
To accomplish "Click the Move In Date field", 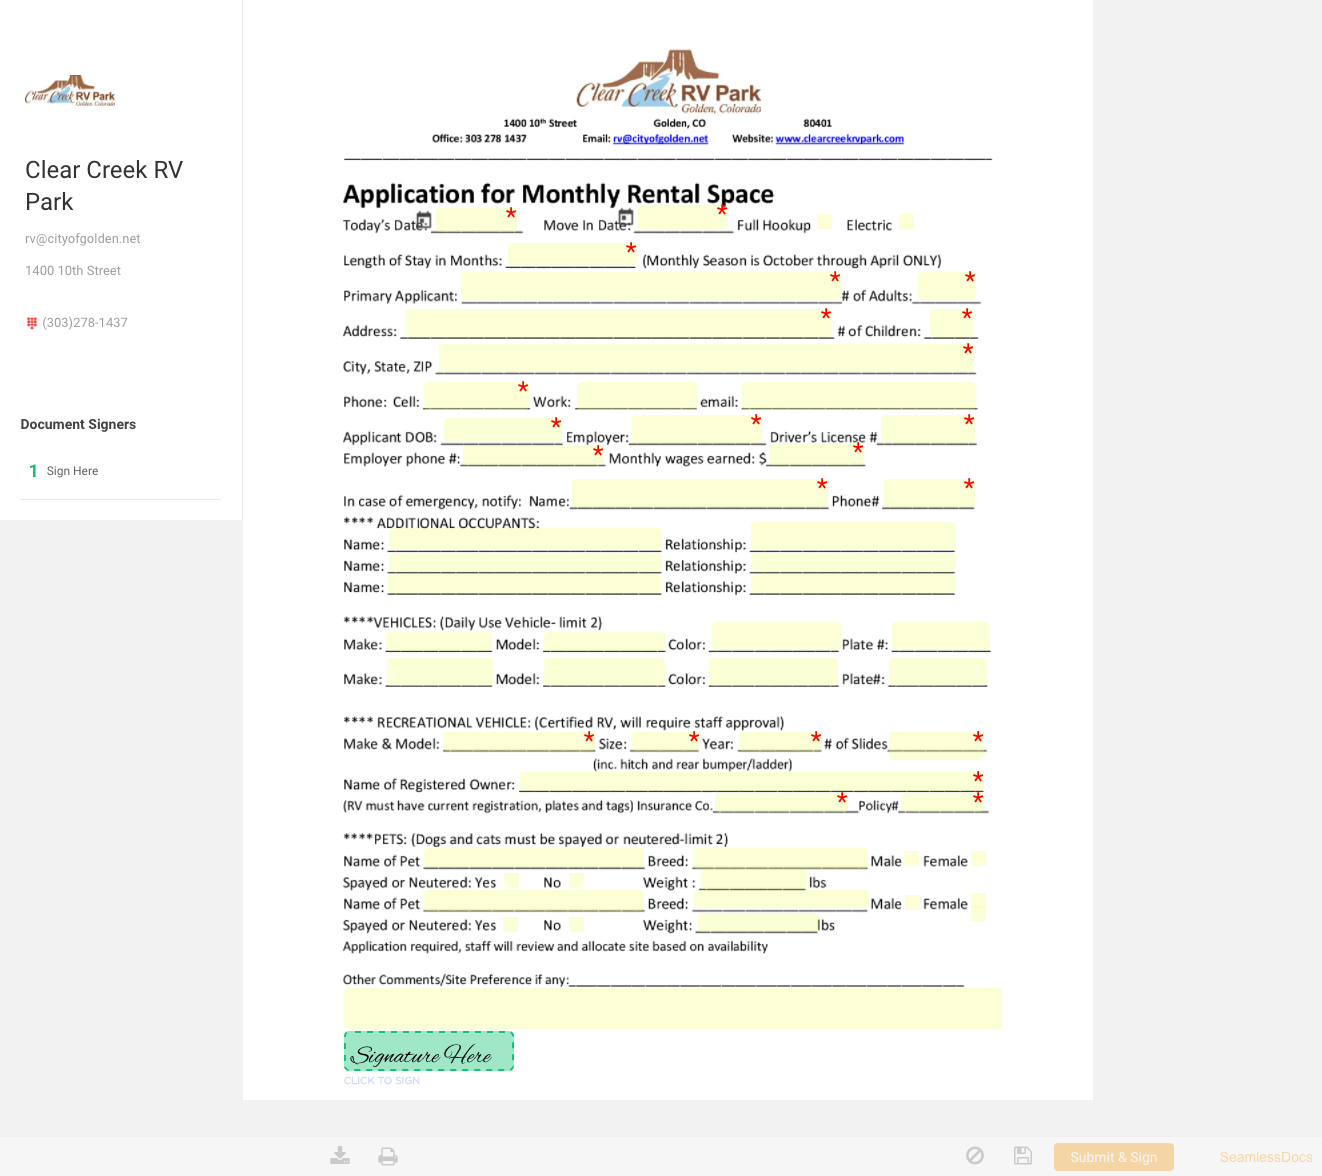I will click(x=680, y=217).
